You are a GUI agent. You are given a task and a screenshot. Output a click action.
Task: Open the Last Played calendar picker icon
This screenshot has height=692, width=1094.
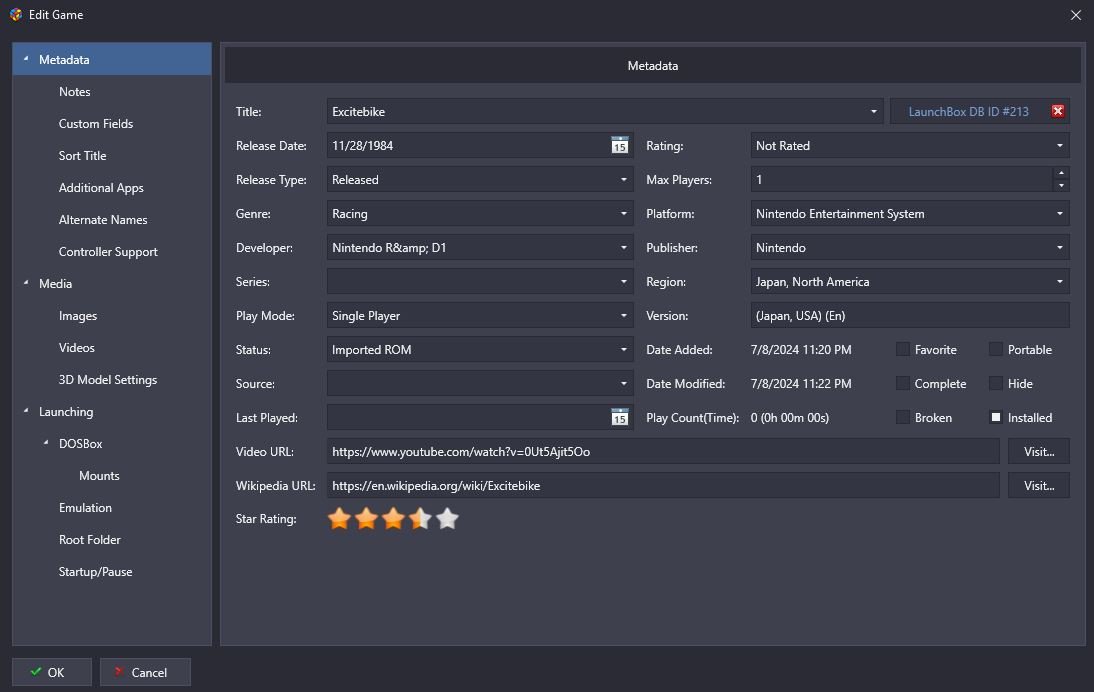[620, 417]
